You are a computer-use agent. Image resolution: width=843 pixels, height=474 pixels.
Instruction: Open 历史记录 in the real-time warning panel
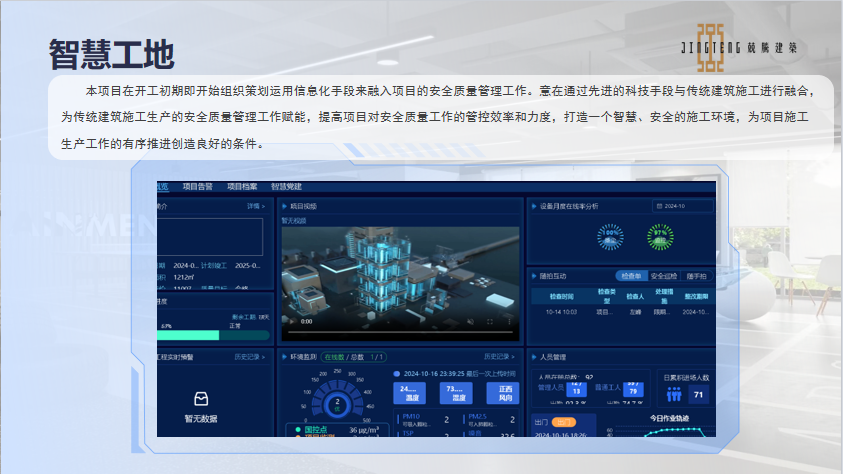click(x=250, y=356)
